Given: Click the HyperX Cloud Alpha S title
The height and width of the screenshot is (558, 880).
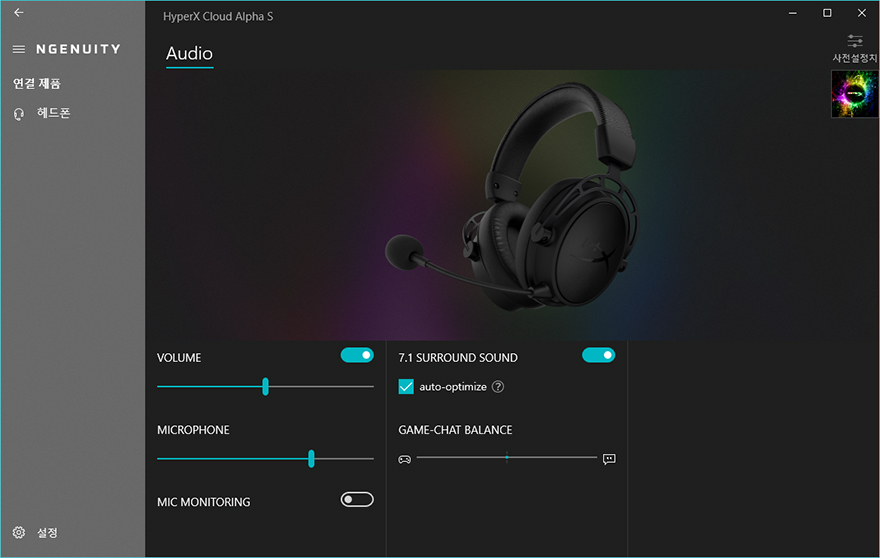Looking at the screenshot, I should pos(218,16).
